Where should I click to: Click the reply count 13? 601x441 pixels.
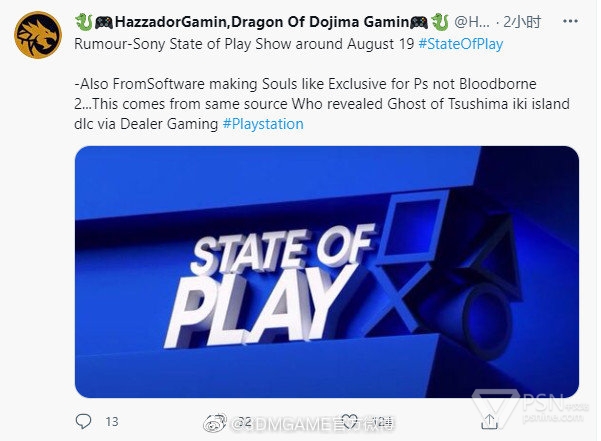(111, 421)
